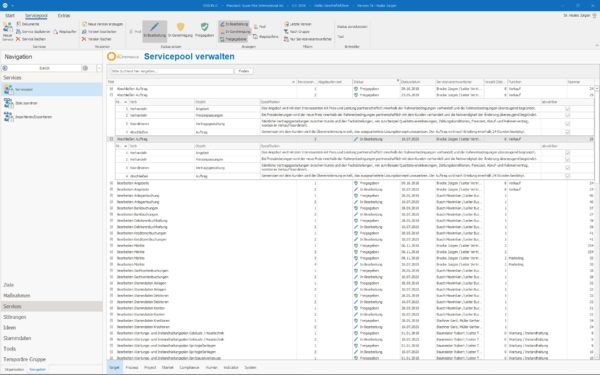Click the Neuer Service ribbon icon
The height and width of the screenshot is (375, 600).
pyautogui.click(x=8, y=31)
